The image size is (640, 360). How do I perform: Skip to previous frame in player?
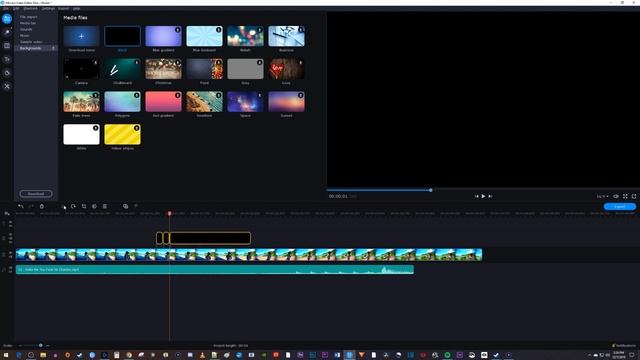click(476, 196)
